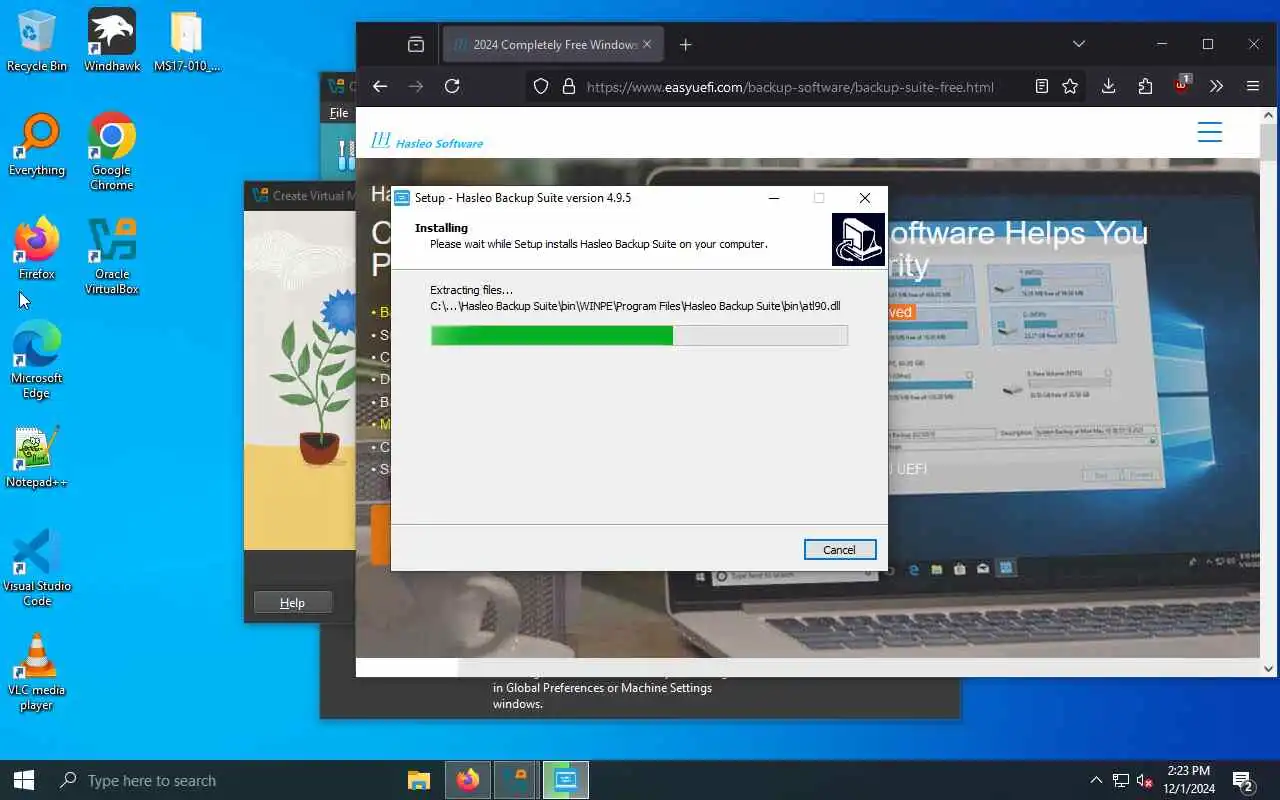Open the Hasleo site hamburger menu

pyautogui.click(x=1210, y=132)
